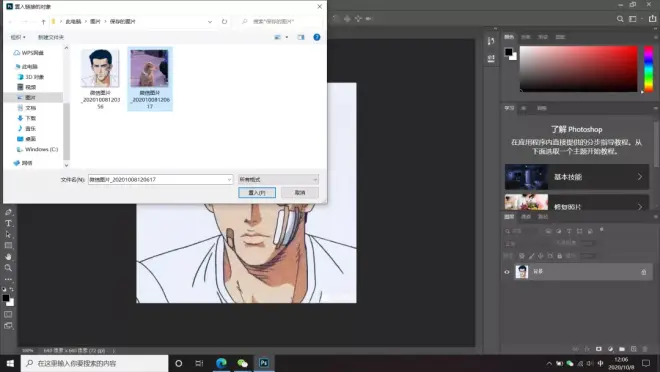This screenshot has height=372, width=660.
Task: Switch to the 通道 channels tab
Action: [526, 217]
